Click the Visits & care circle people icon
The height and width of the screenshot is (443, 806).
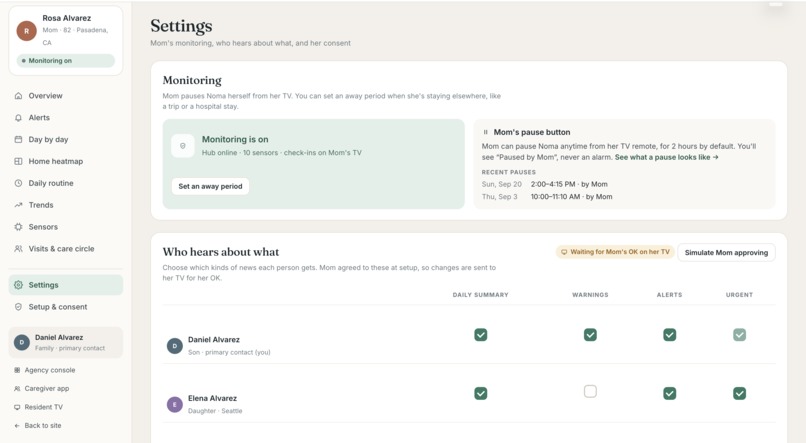[x=19, y=249]
